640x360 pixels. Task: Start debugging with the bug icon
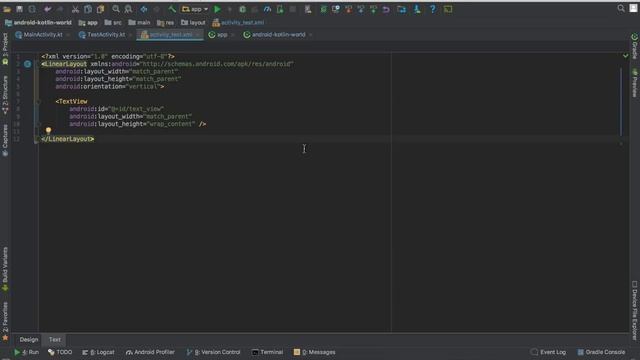coord(242,9)
